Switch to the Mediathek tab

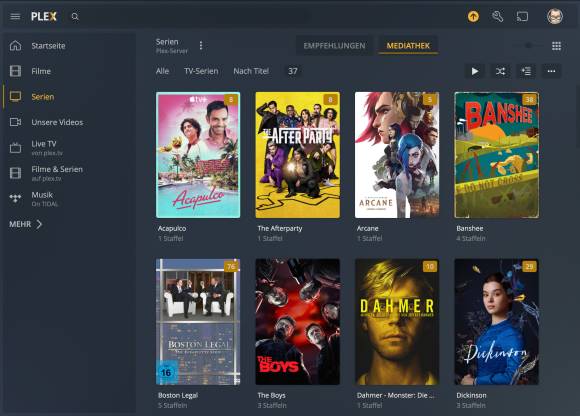(408, 46)
